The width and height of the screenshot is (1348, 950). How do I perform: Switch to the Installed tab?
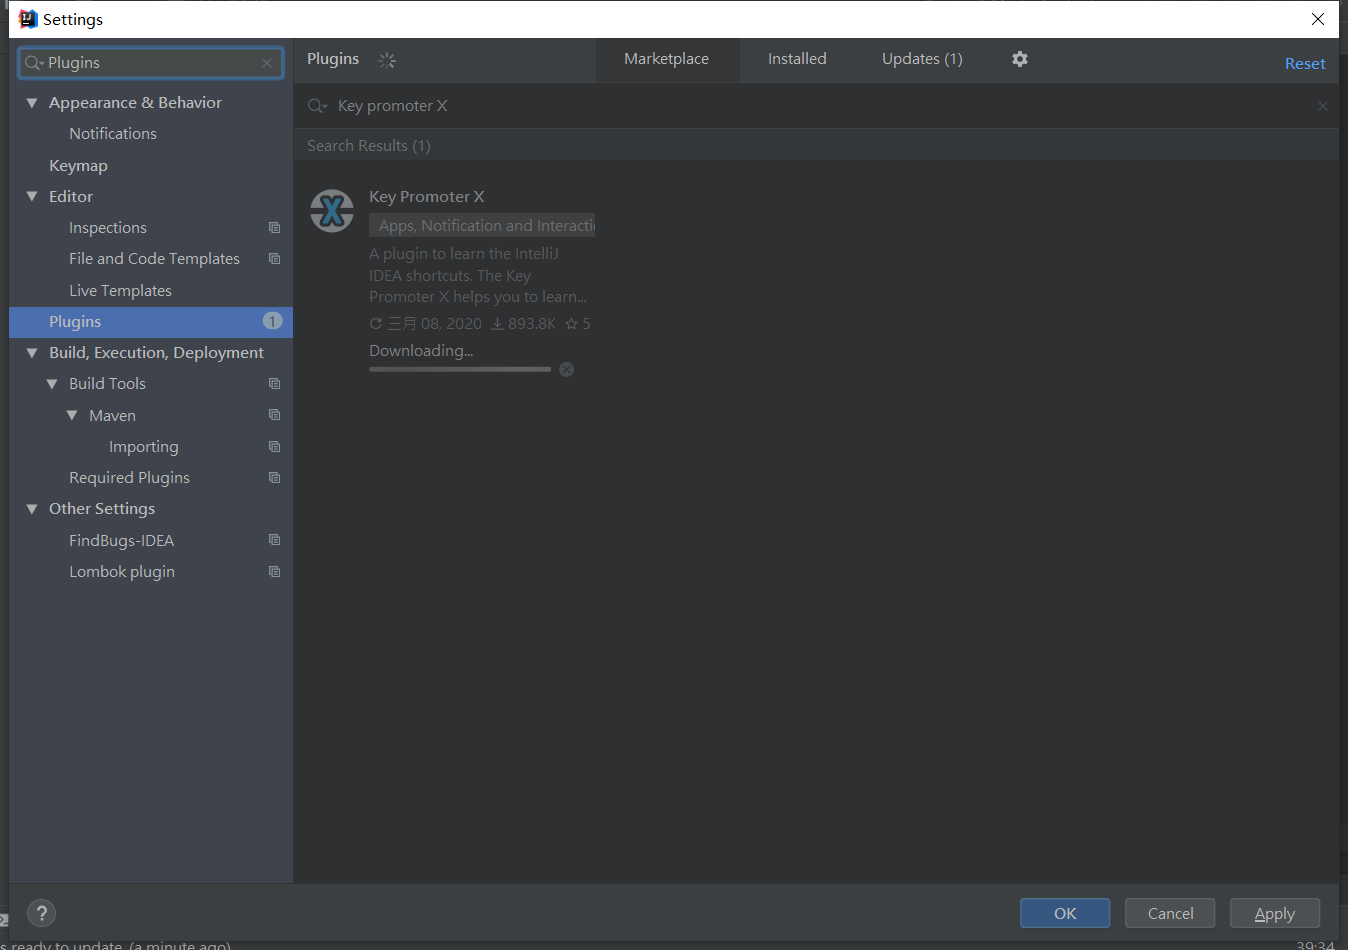coord(797,59)
